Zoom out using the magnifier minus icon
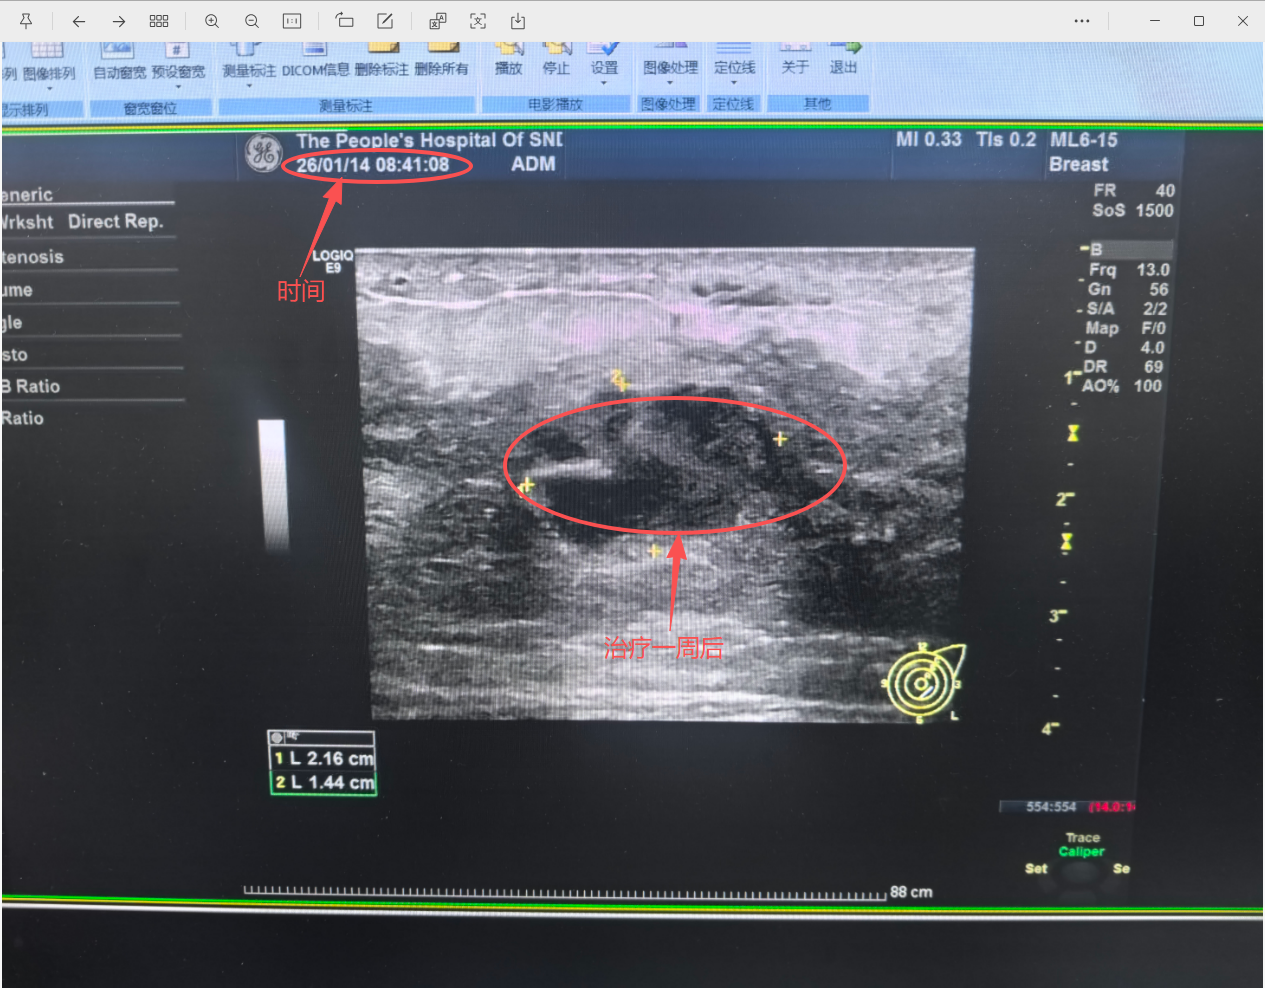This screenshot has height=988, width=1265. pos(252,21)
